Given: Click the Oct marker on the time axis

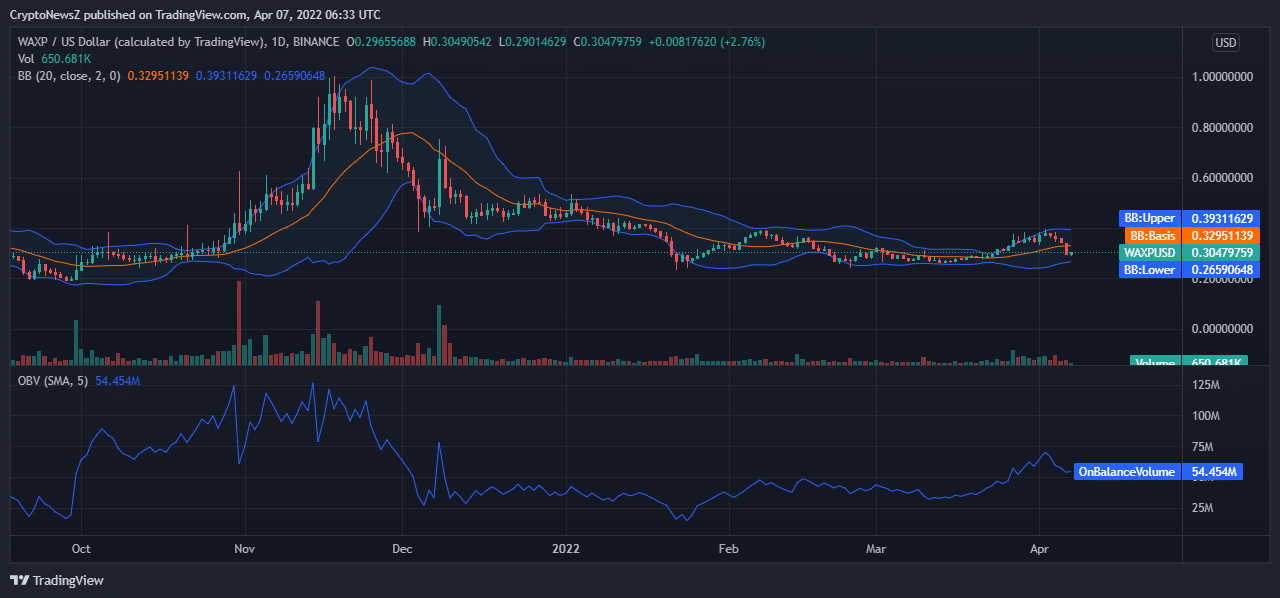Looking at the screenshot, I should click(x=82, y=549).
